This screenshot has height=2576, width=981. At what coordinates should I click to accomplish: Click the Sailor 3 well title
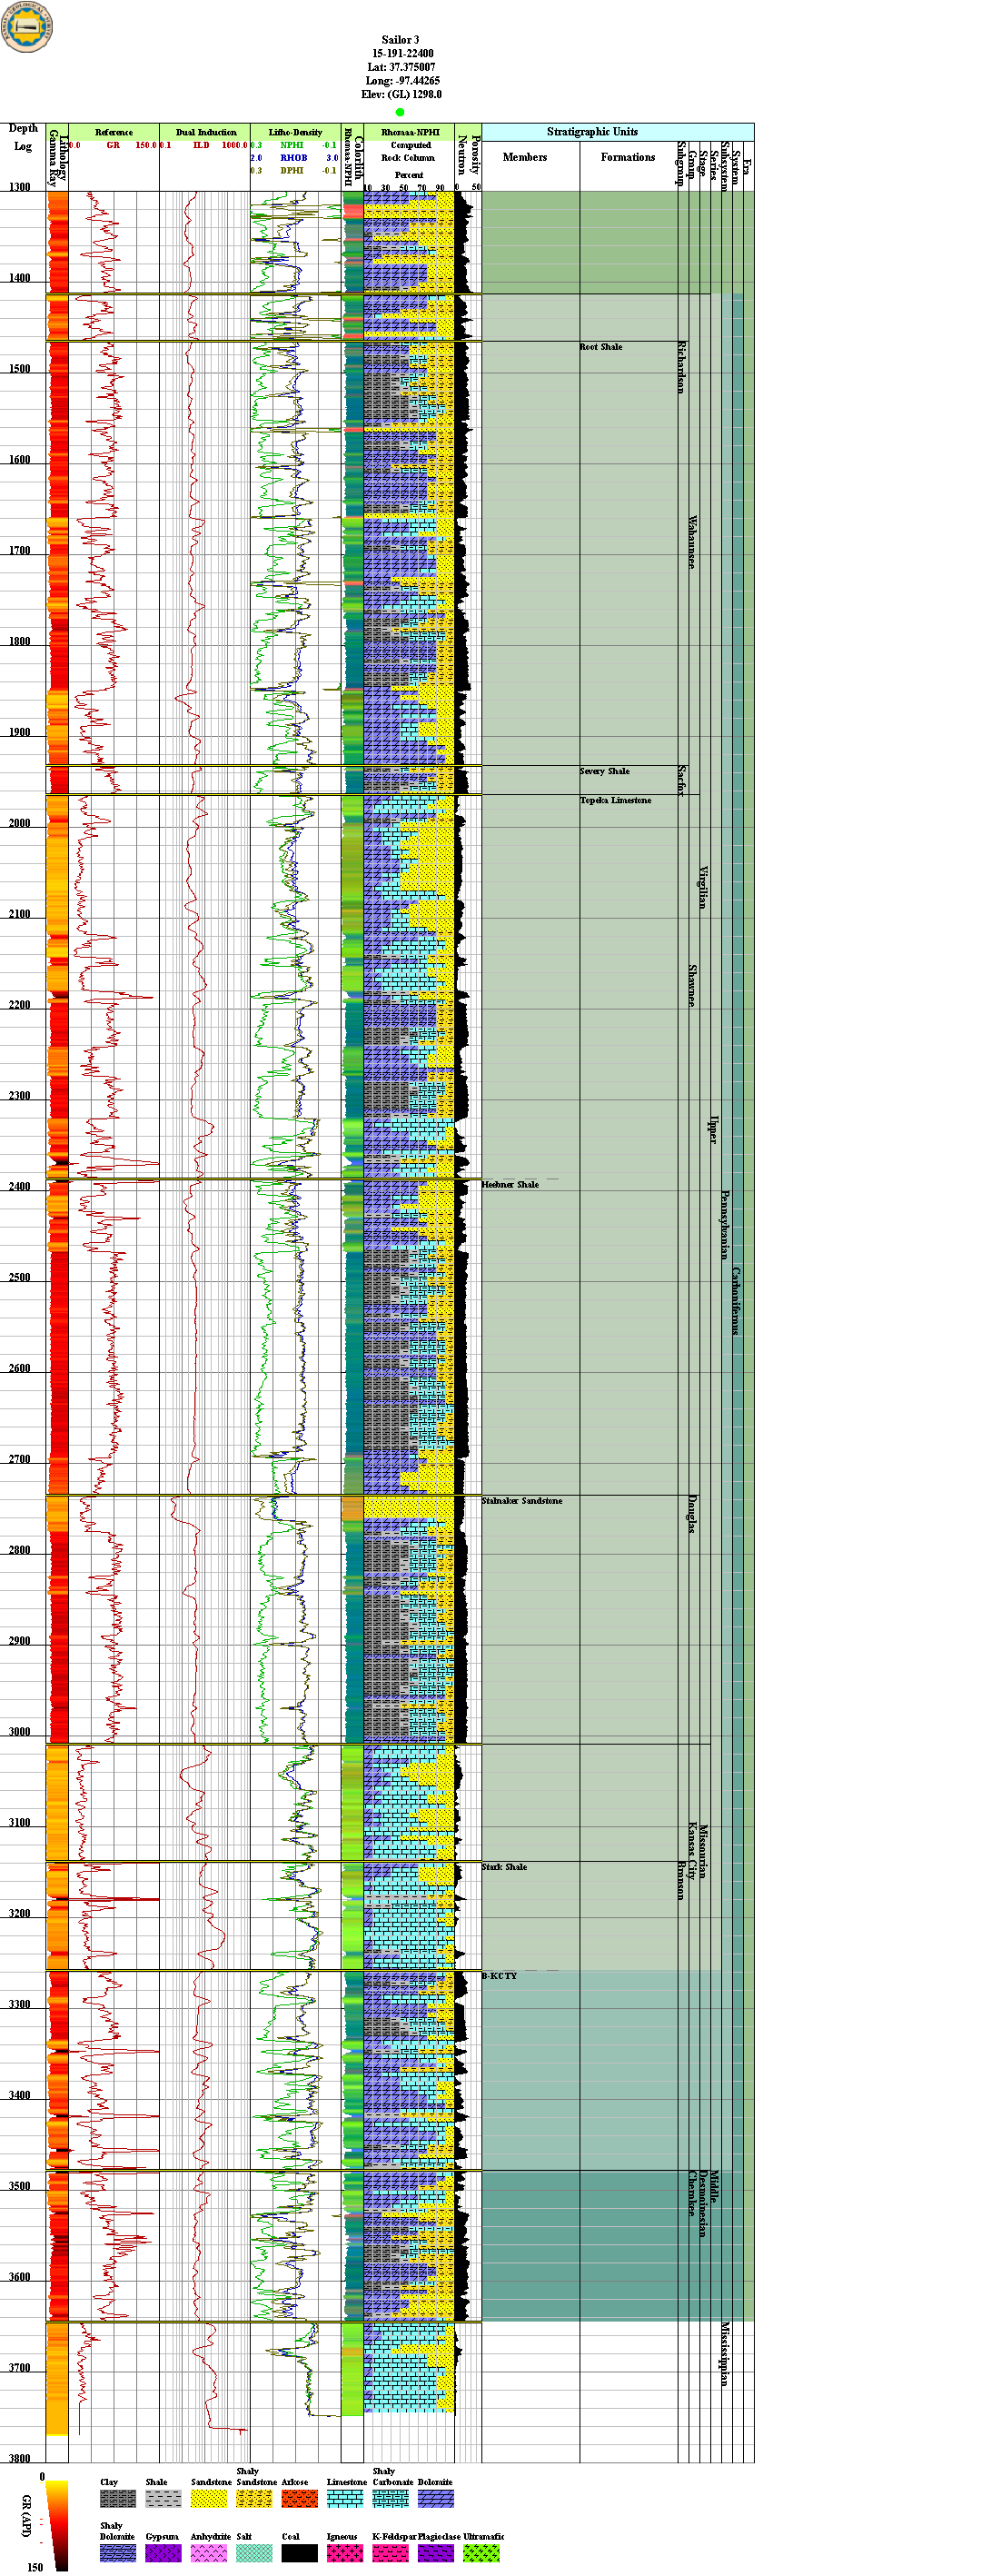click(x=400, y=40)
